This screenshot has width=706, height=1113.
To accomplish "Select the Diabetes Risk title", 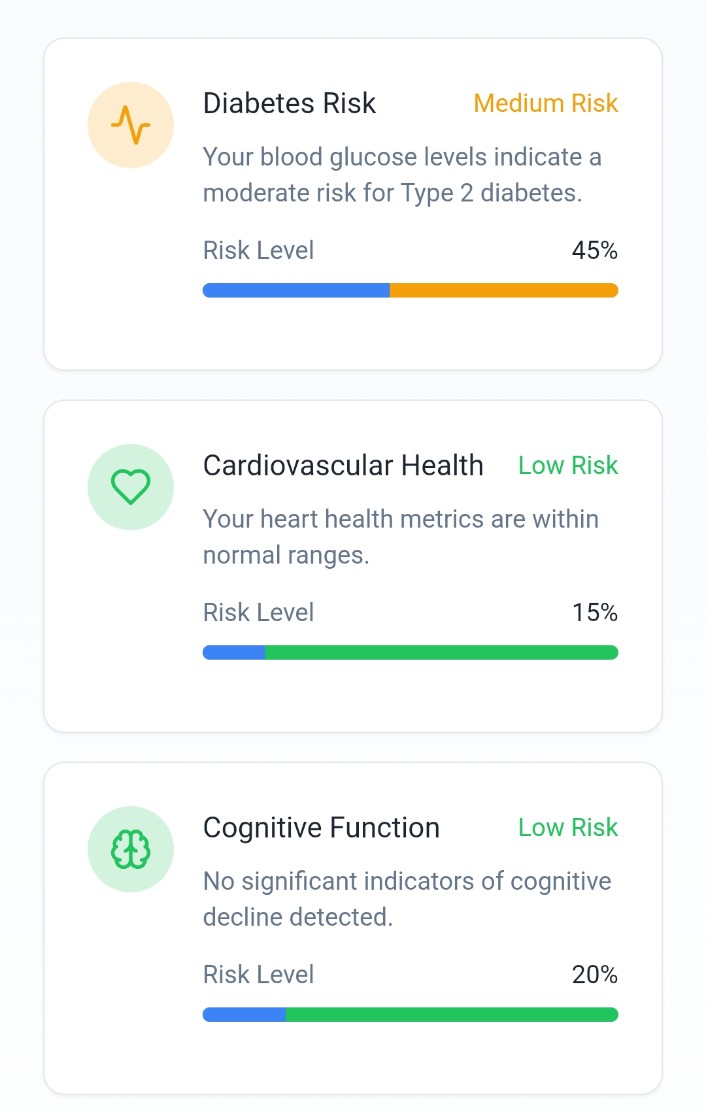I will 289,104.
